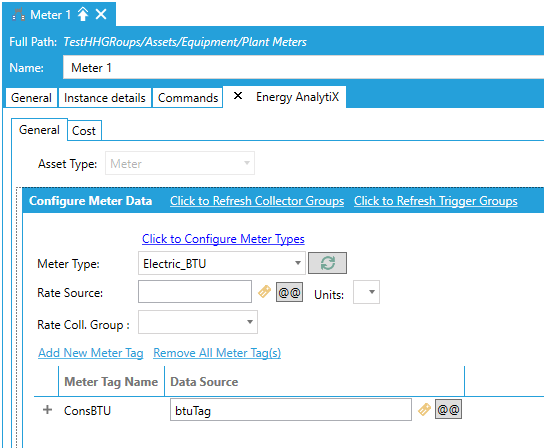Close the Energy AnalytiX tab with X
This screenshot has width=544, height=448.
[x=238, y=96]
